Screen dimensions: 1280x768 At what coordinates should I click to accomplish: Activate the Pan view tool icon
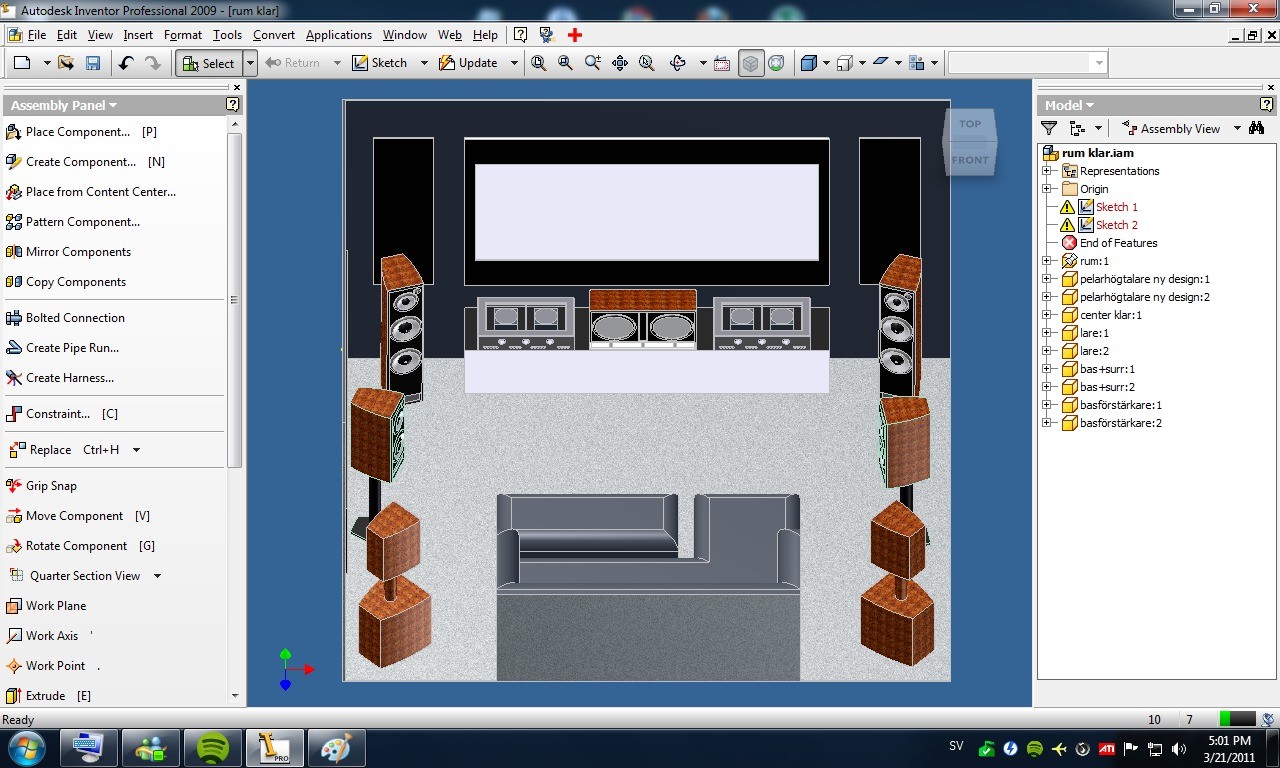pyautogui.click(x=620, y=63)
